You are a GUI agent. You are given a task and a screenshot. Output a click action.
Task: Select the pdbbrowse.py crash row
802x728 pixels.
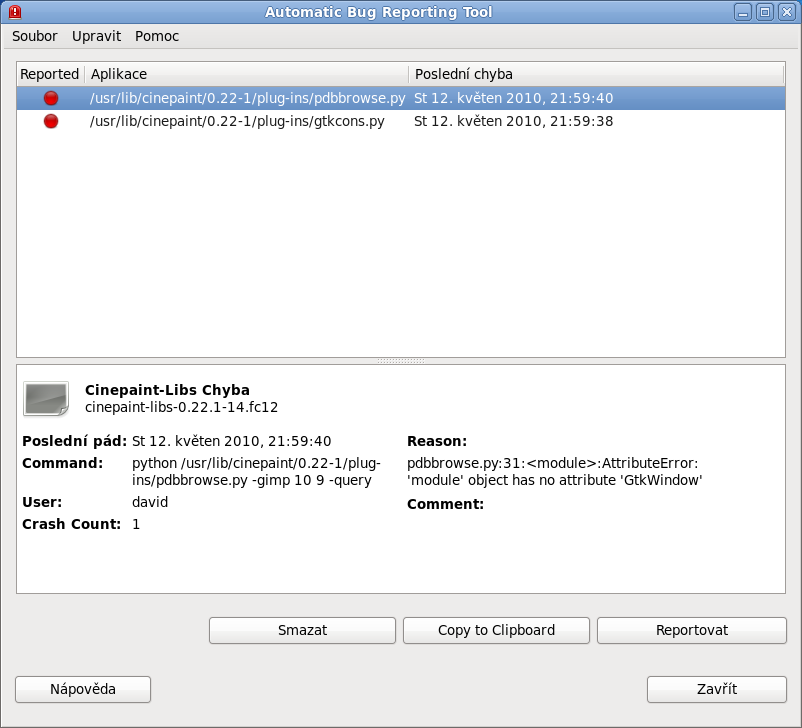click(x=400, y=98)
